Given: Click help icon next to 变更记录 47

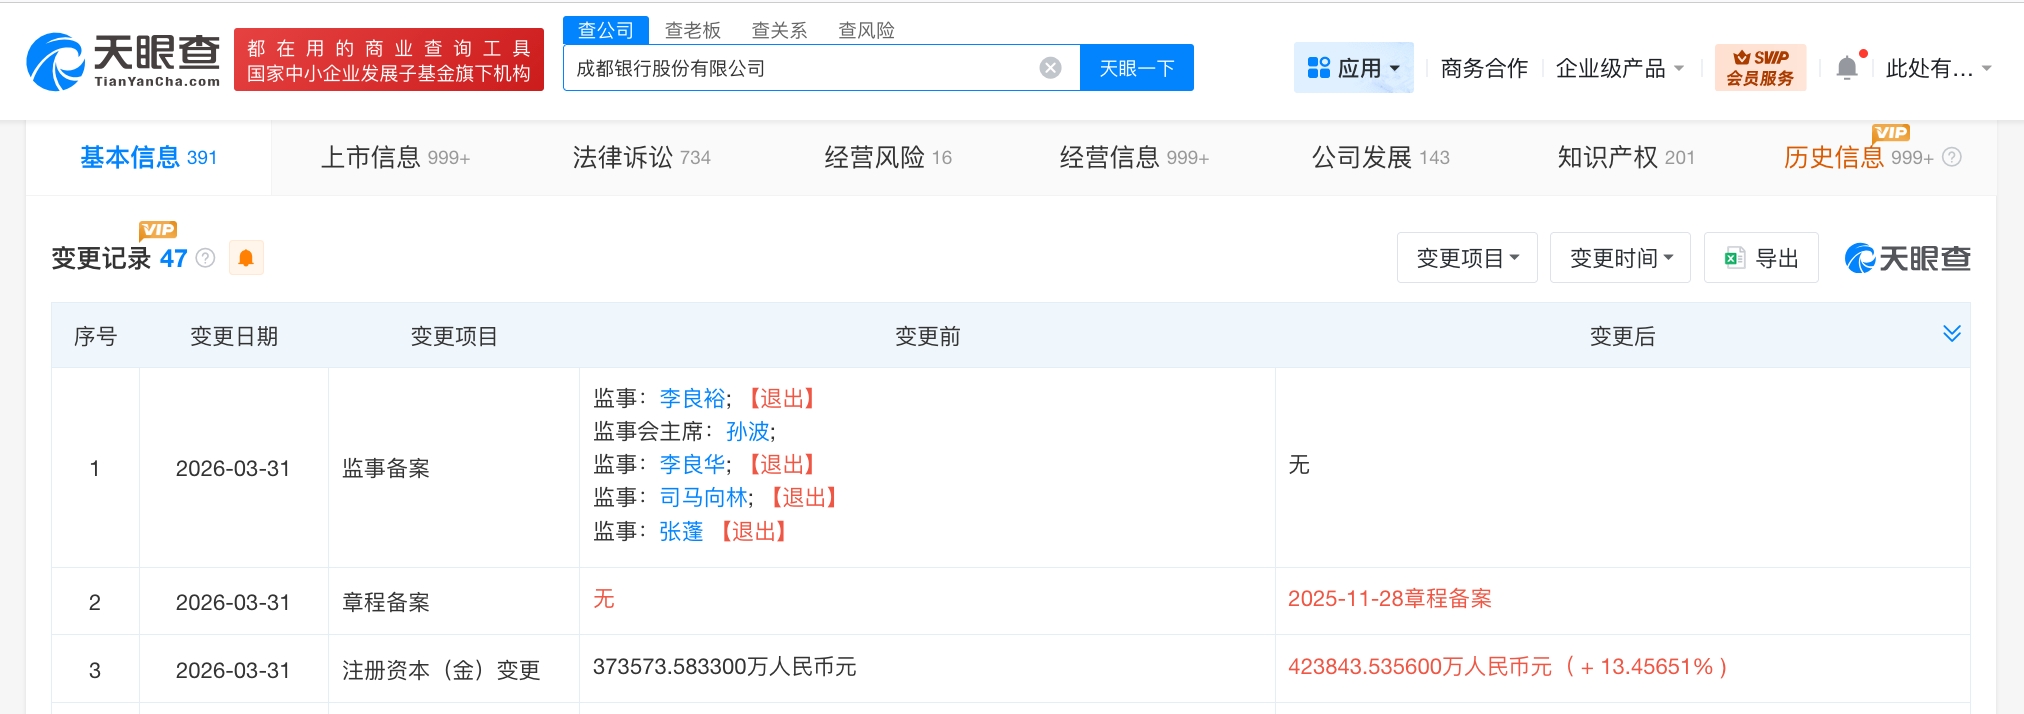Looking at the screenshot, I should (206, 258).
